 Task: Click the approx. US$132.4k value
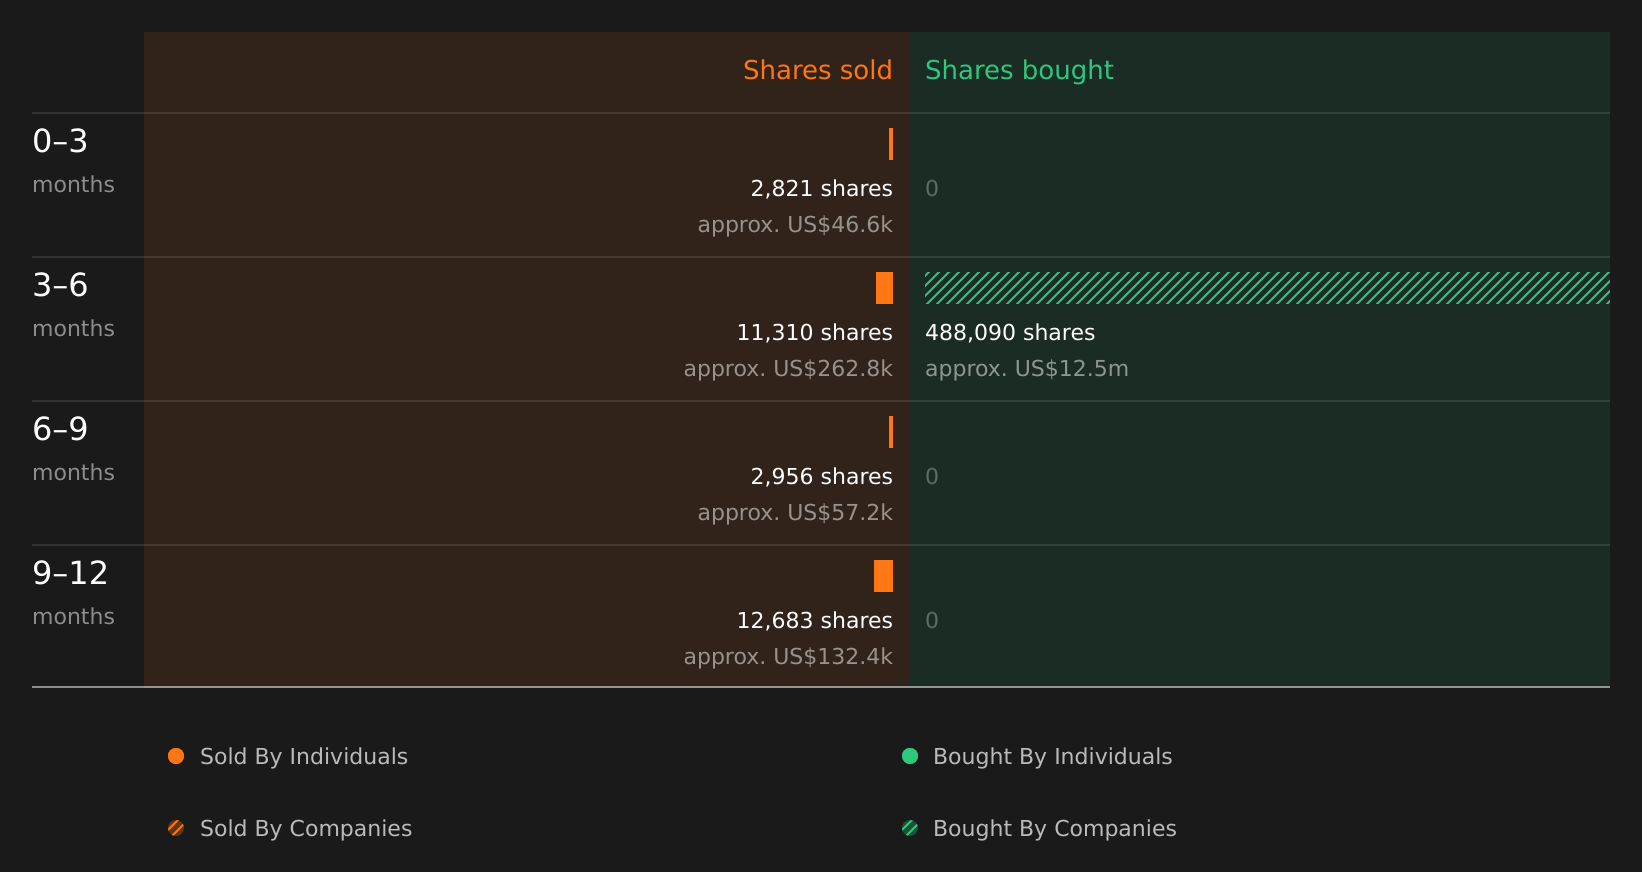pyautogui.click(x=788, y=657)
